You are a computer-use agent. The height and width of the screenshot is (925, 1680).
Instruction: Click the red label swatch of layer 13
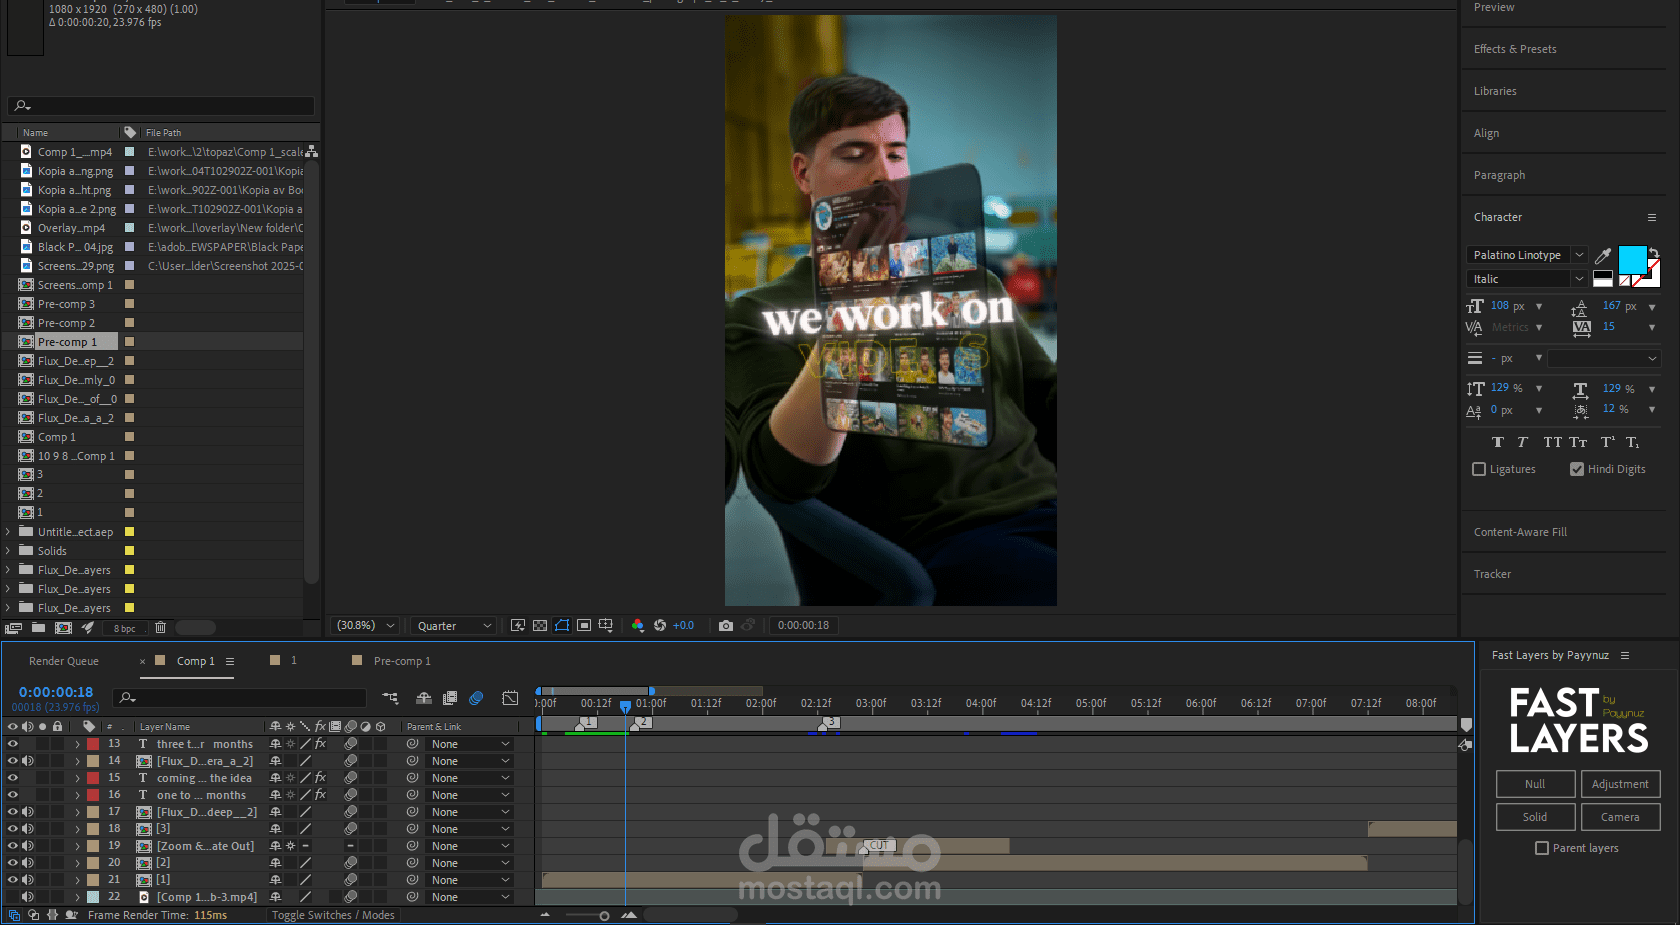[93, 744]
